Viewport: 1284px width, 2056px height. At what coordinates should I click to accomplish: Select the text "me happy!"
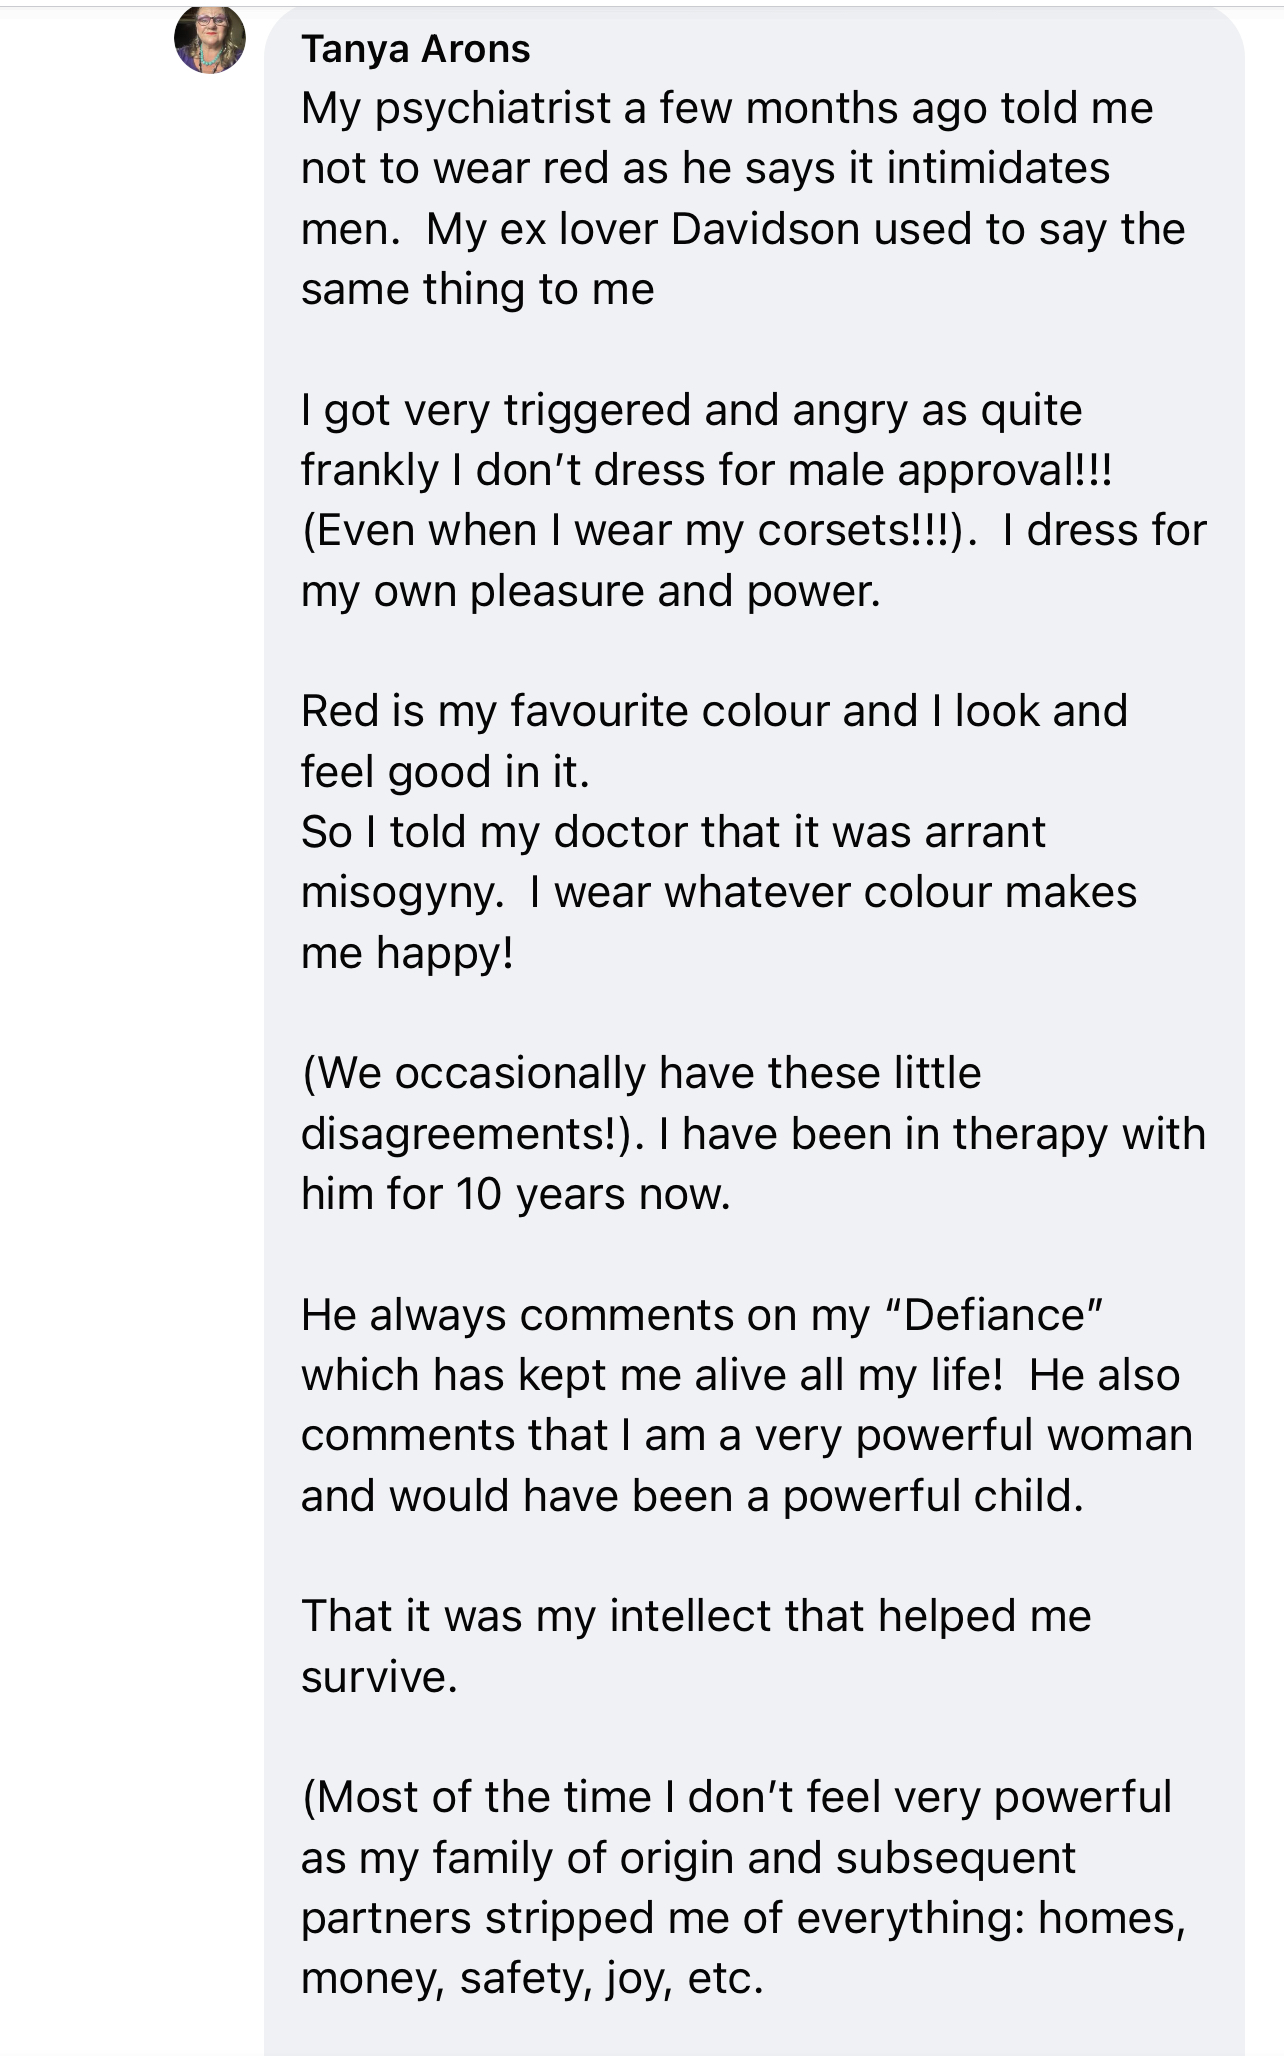407,954
